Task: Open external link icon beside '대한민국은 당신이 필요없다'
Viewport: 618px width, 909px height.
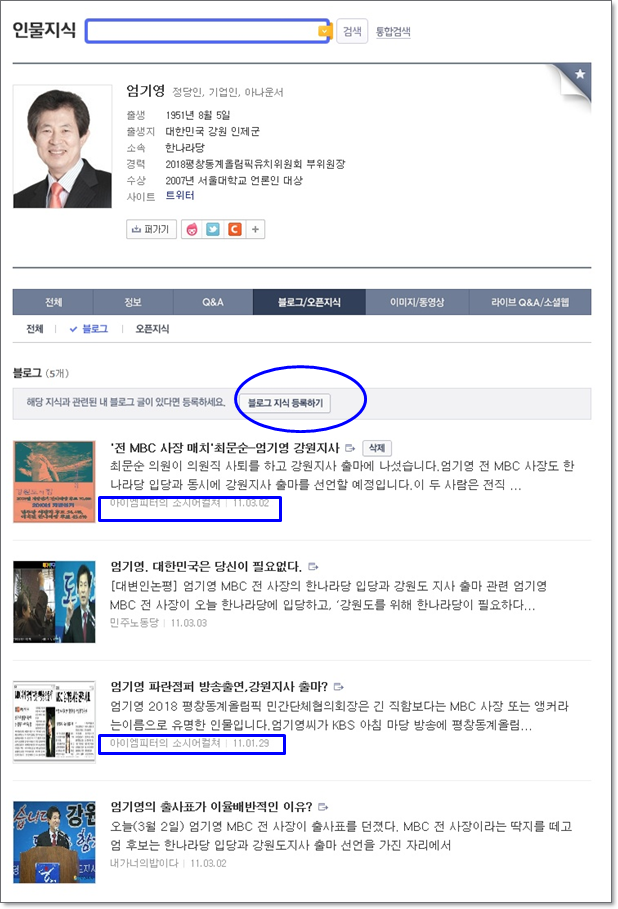Action: pyautogui.click(x=313, y=566)
